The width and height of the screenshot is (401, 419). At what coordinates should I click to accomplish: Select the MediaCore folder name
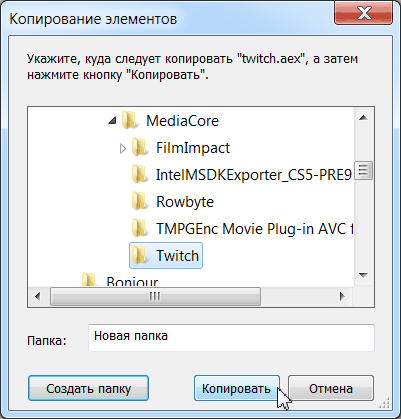[x=182, y=121]
